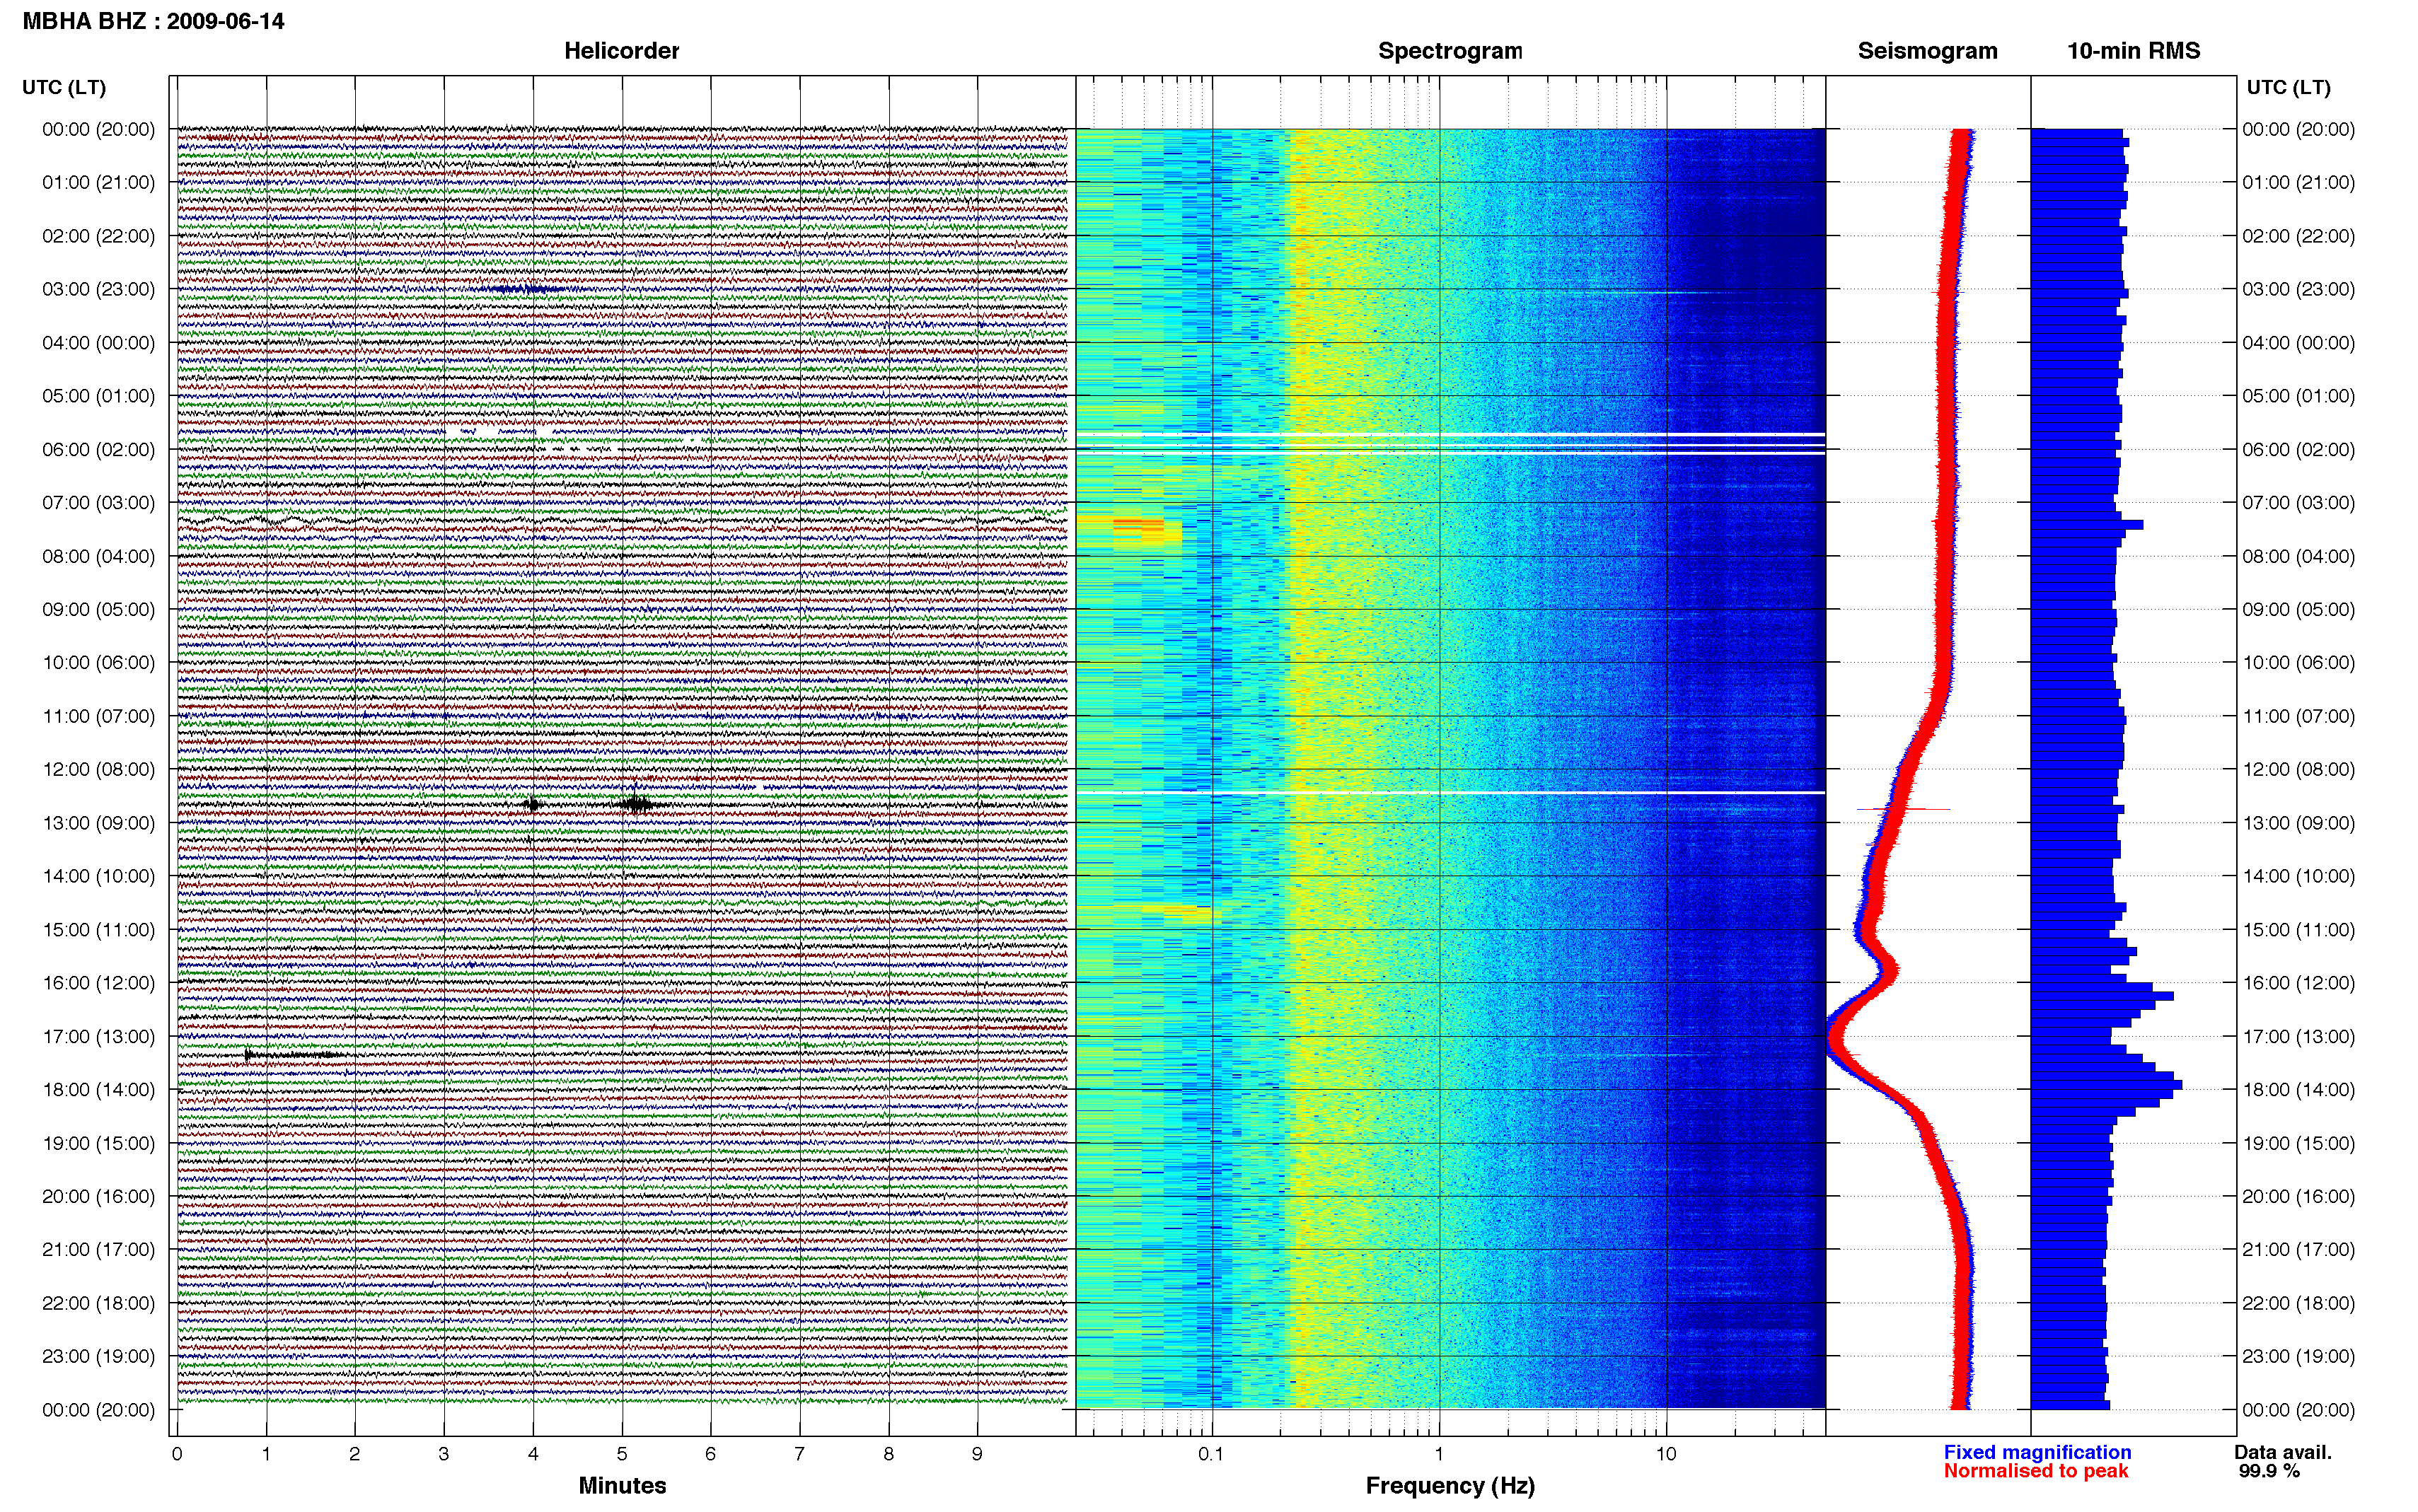Click the '99.9 %' data availability value
Image resolution: width=2418 pixels, height=1512 pixels.
pos(2269,1471)
